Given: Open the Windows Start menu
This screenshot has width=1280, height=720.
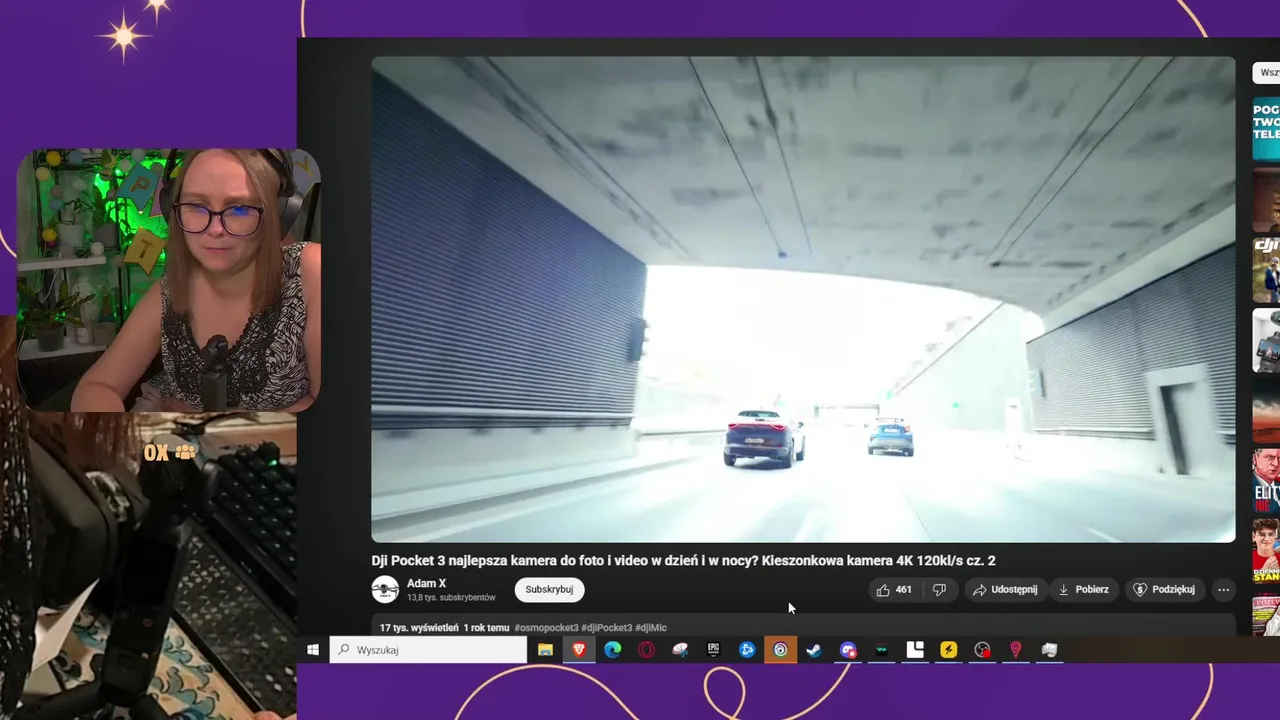Looking at the screenshot, I should [x=312, y=650].
